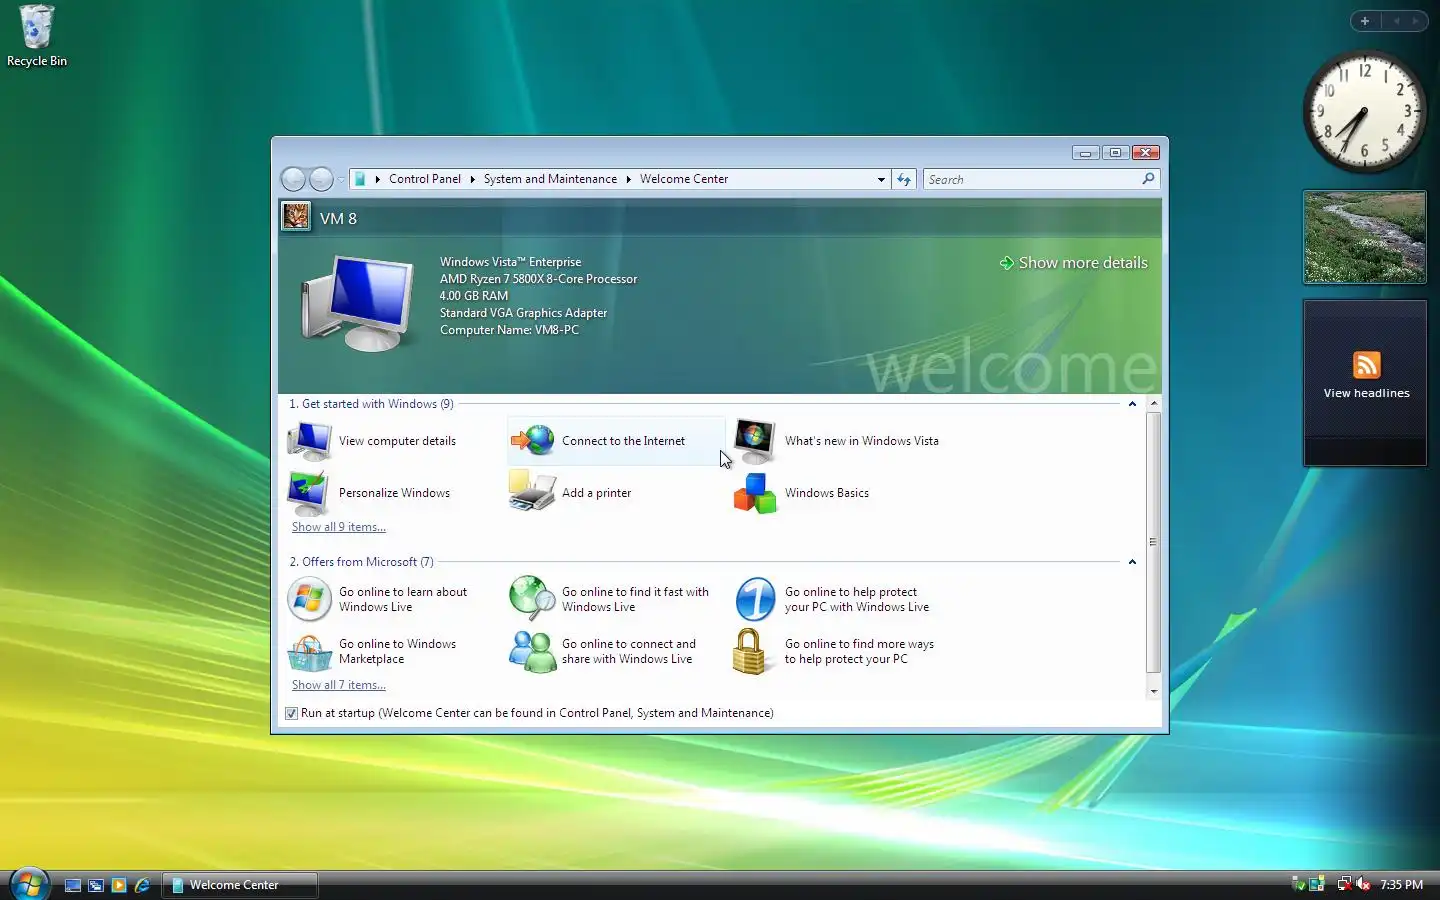Launch Windows Media Player from quick launch
Viewport: 1440px width, 900px height.
[119, 885]
